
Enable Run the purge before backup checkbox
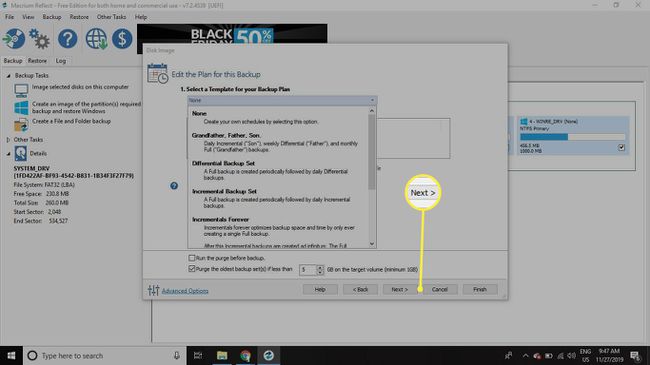[x=192, y=258]
